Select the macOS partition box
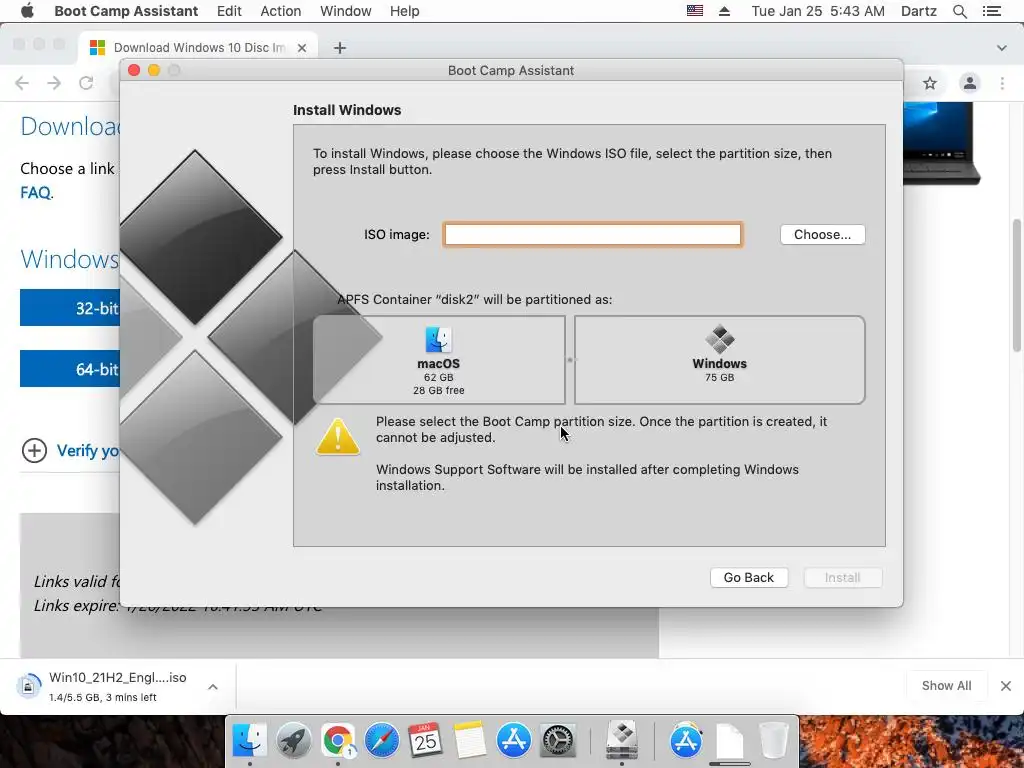Viewport: 1024px width, 768px height. (x=439, y=360)
